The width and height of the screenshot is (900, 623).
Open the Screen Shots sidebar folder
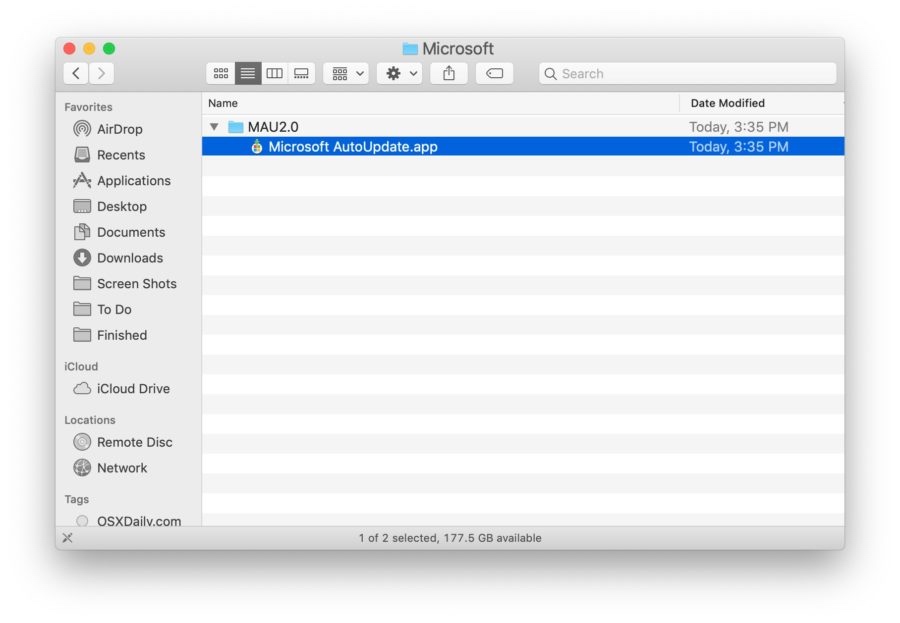[125, 284]
